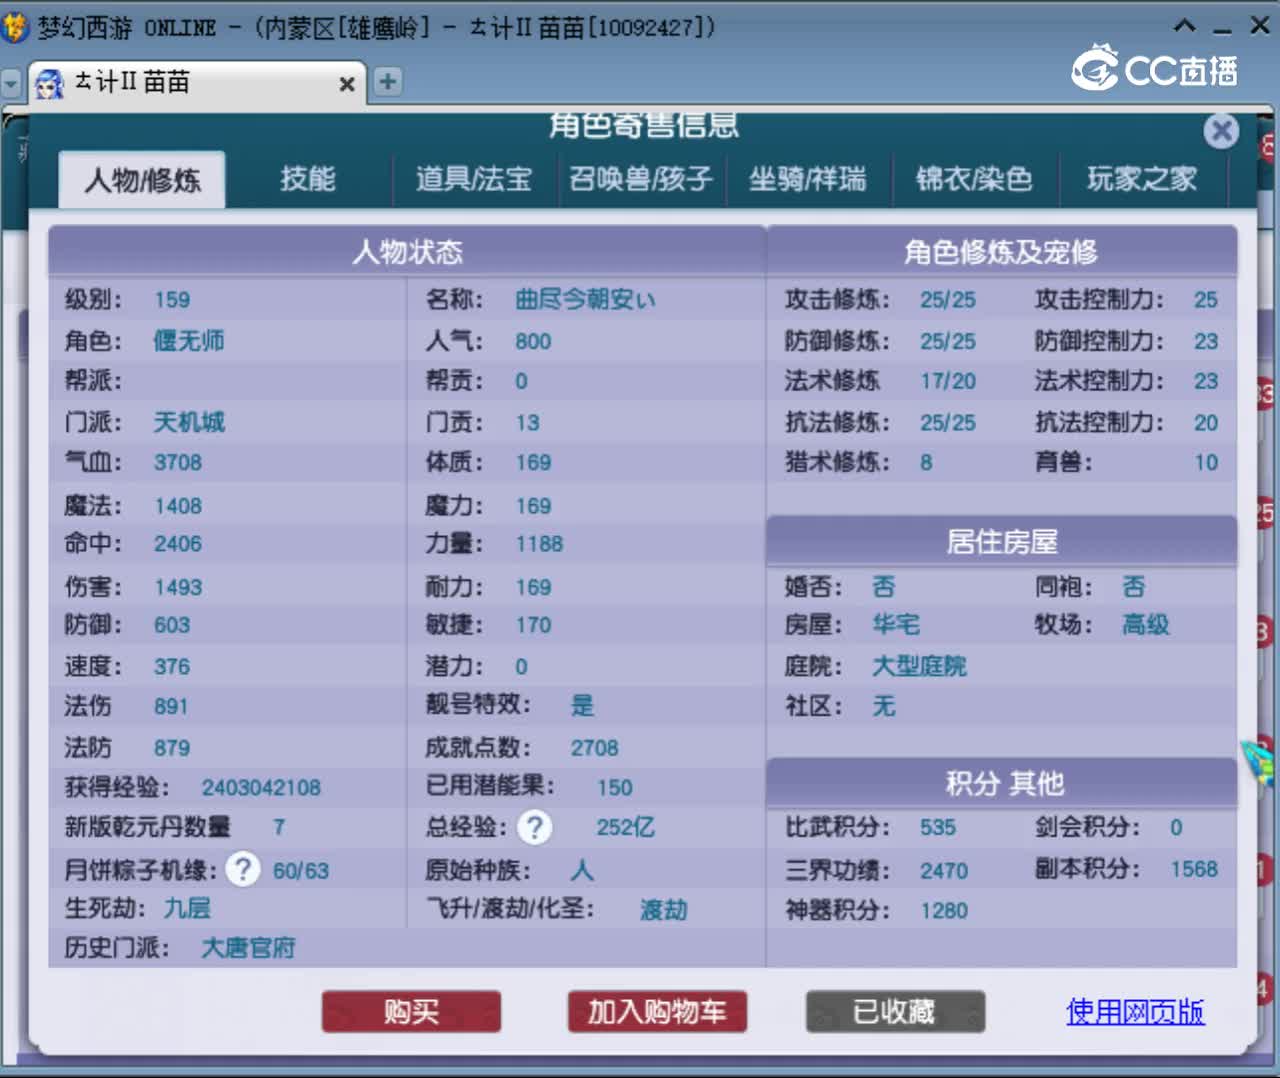The image size is (1280, 1078).
Task: Click the 气血 value 3708
Action: pos(178,463)
